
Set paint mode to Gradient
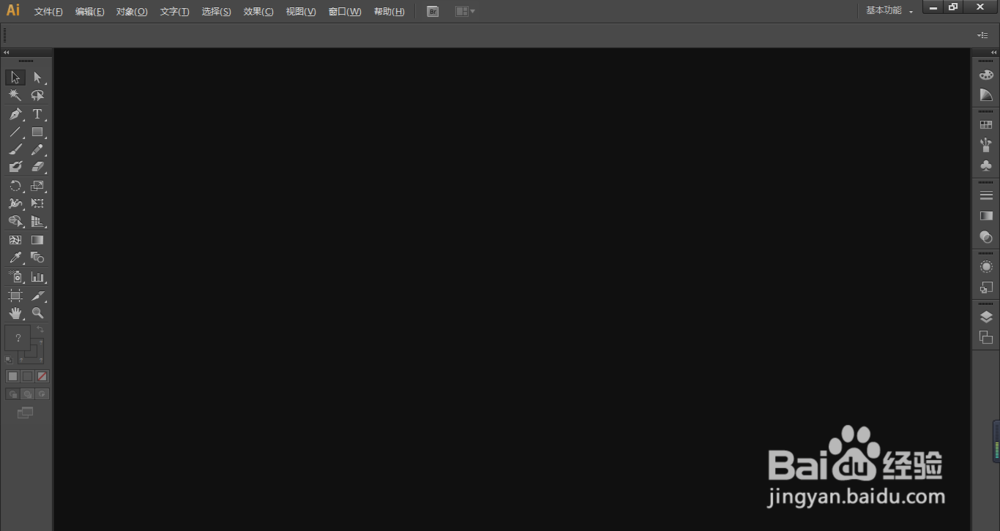27,376
